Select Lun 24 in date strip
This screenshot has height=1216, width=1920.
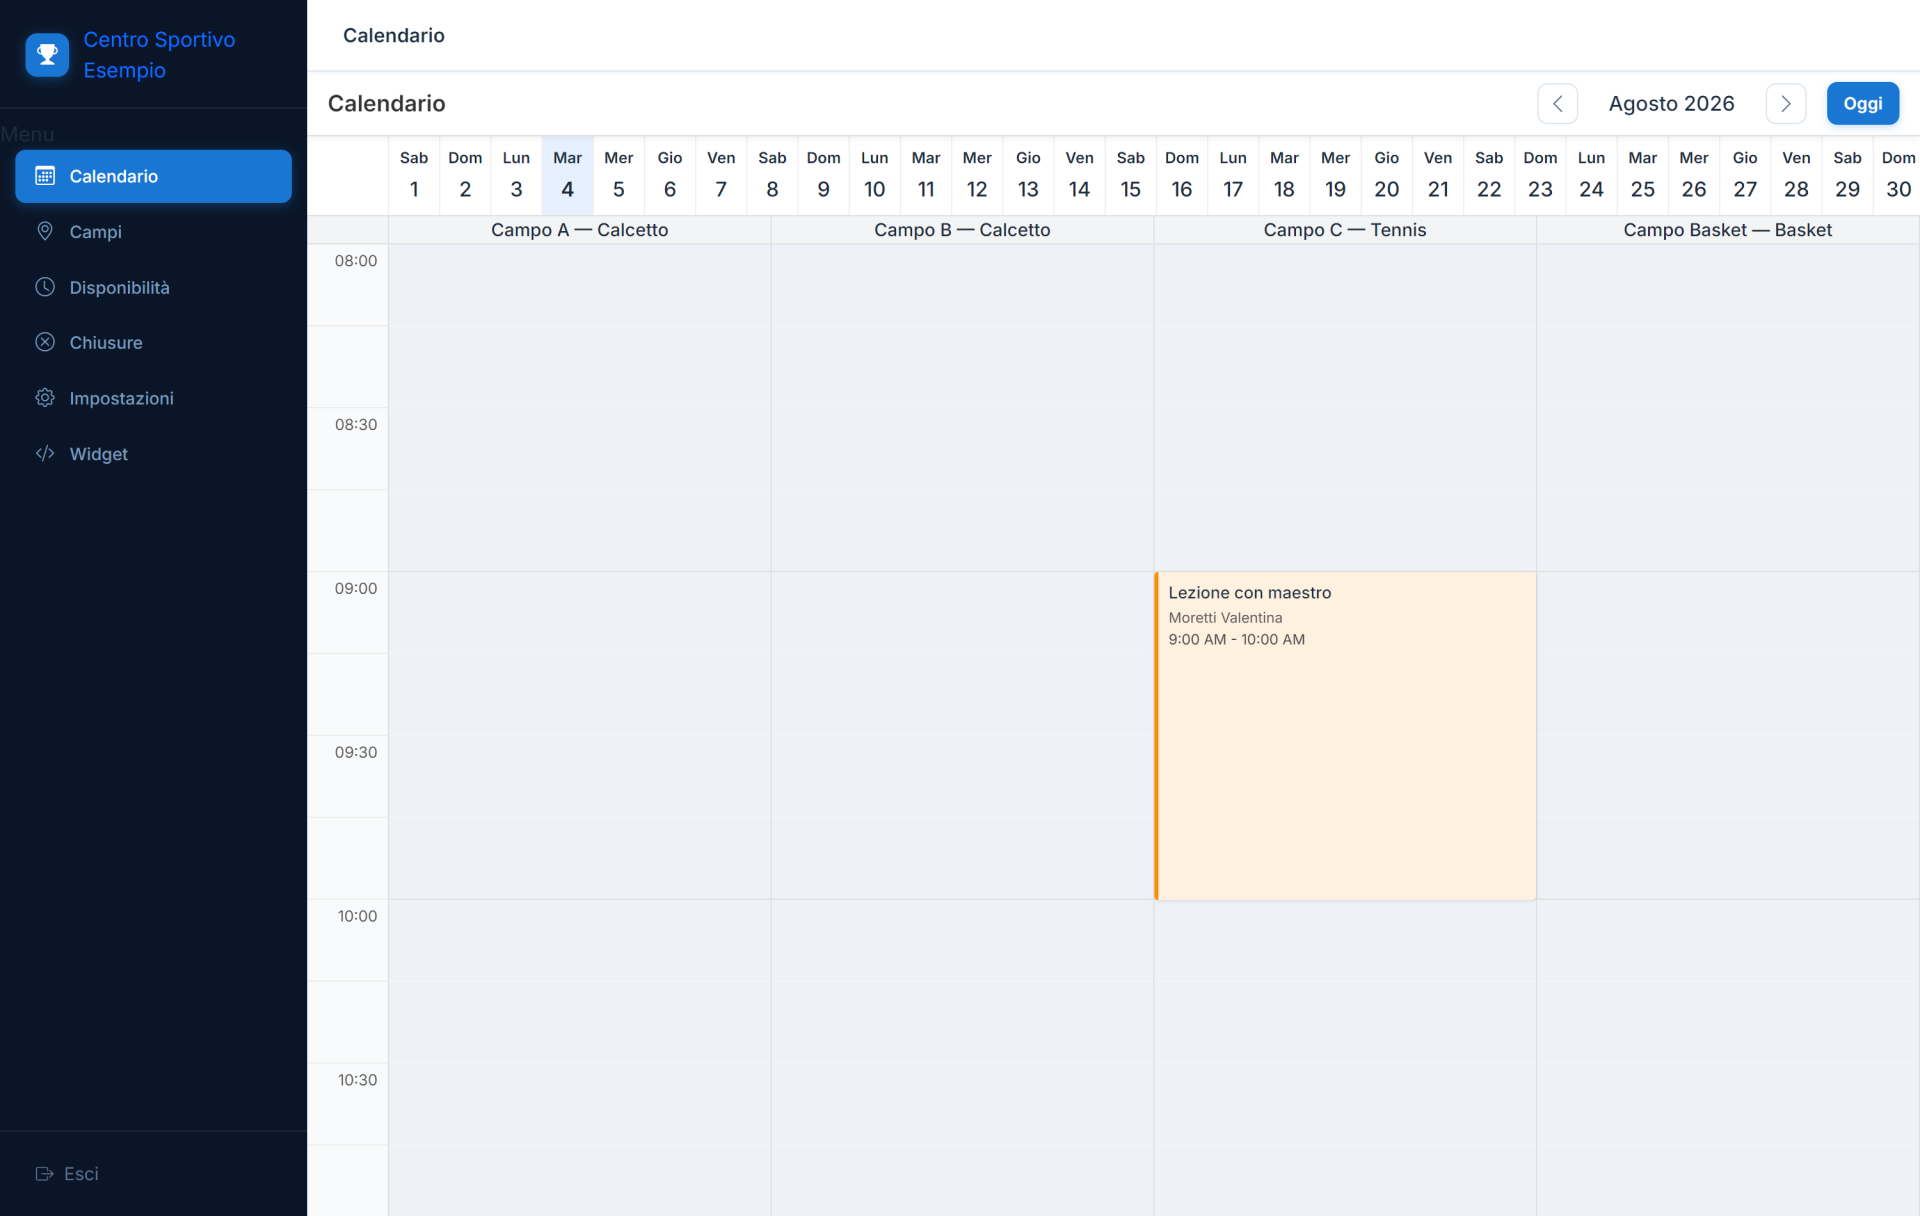(x=1591, y=175)
